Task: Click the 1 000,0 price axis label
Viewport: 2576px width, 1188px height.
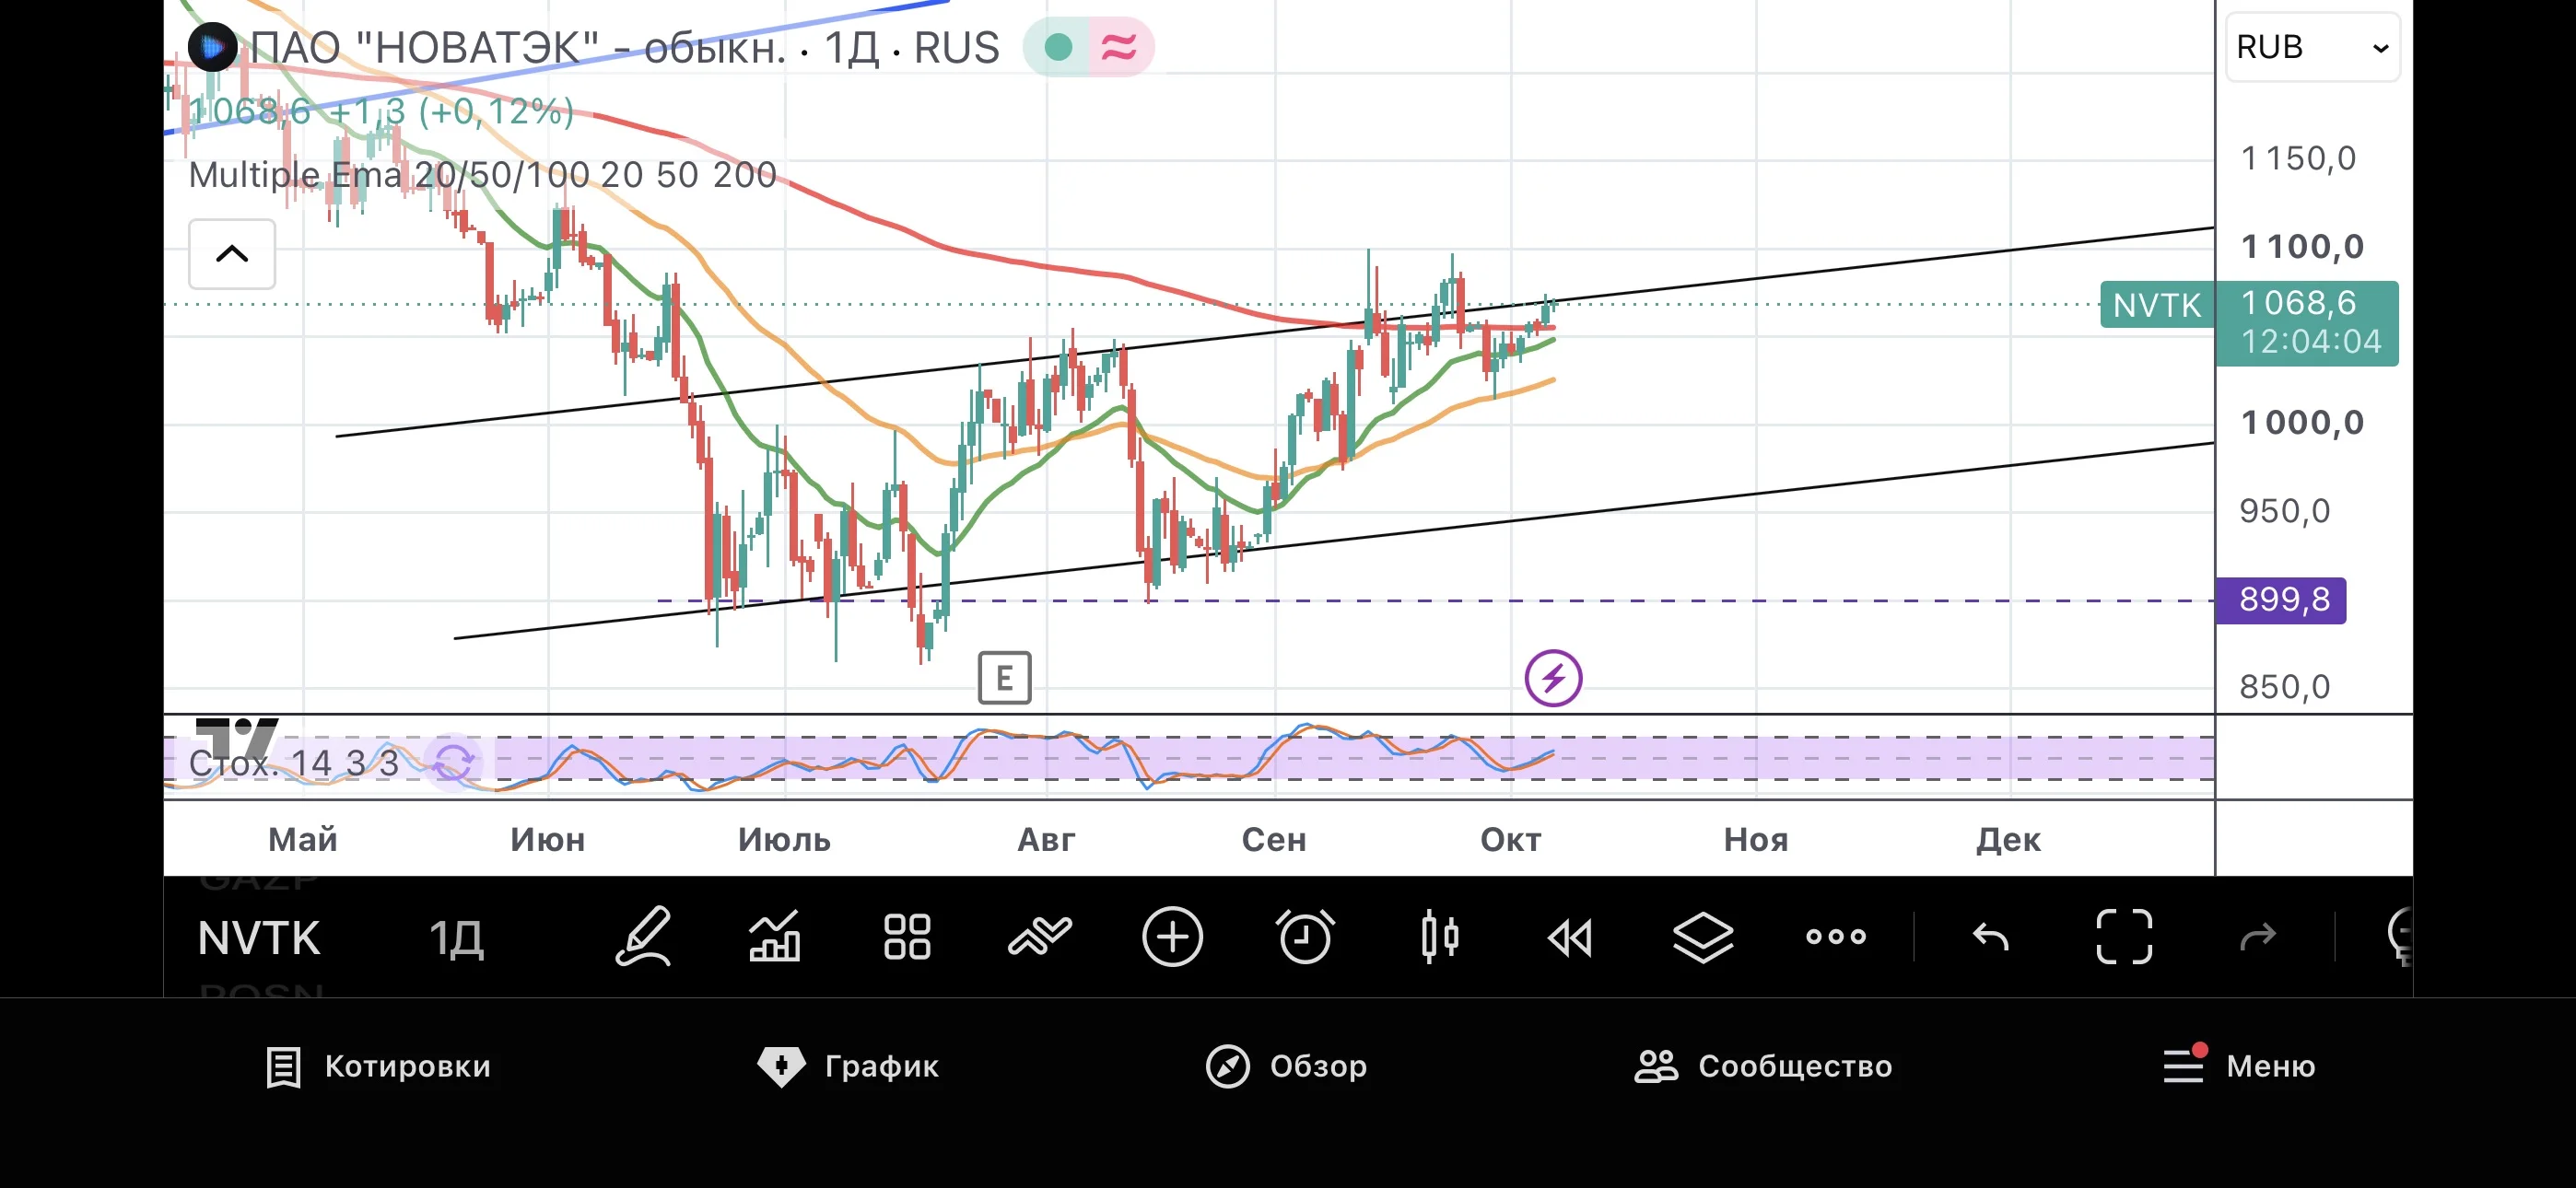Action: tap(2302, 422)
